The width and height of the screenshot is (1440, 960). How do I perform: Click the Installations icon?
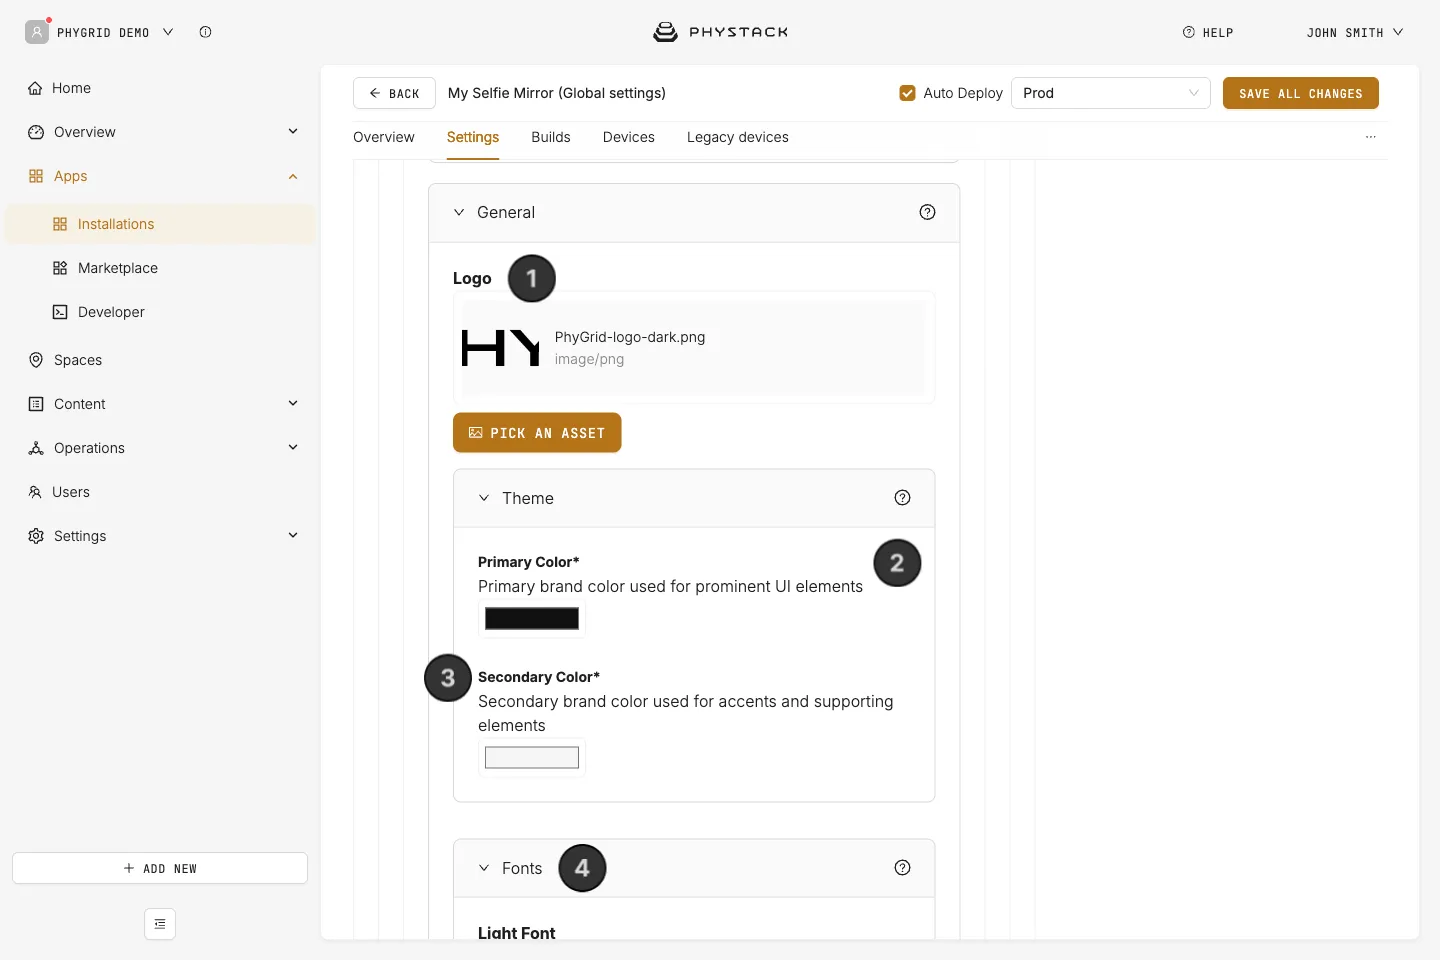point(60,224)
